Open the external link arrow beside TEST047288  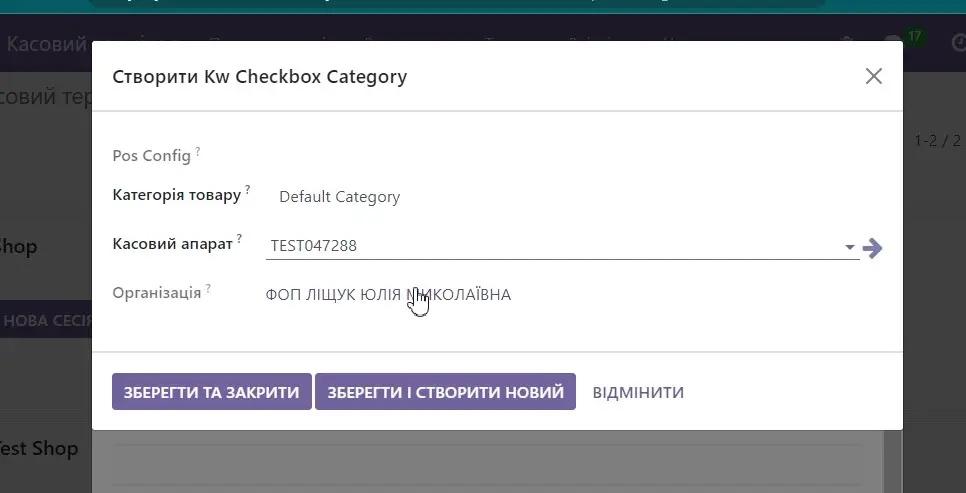(x=873, y=248)
